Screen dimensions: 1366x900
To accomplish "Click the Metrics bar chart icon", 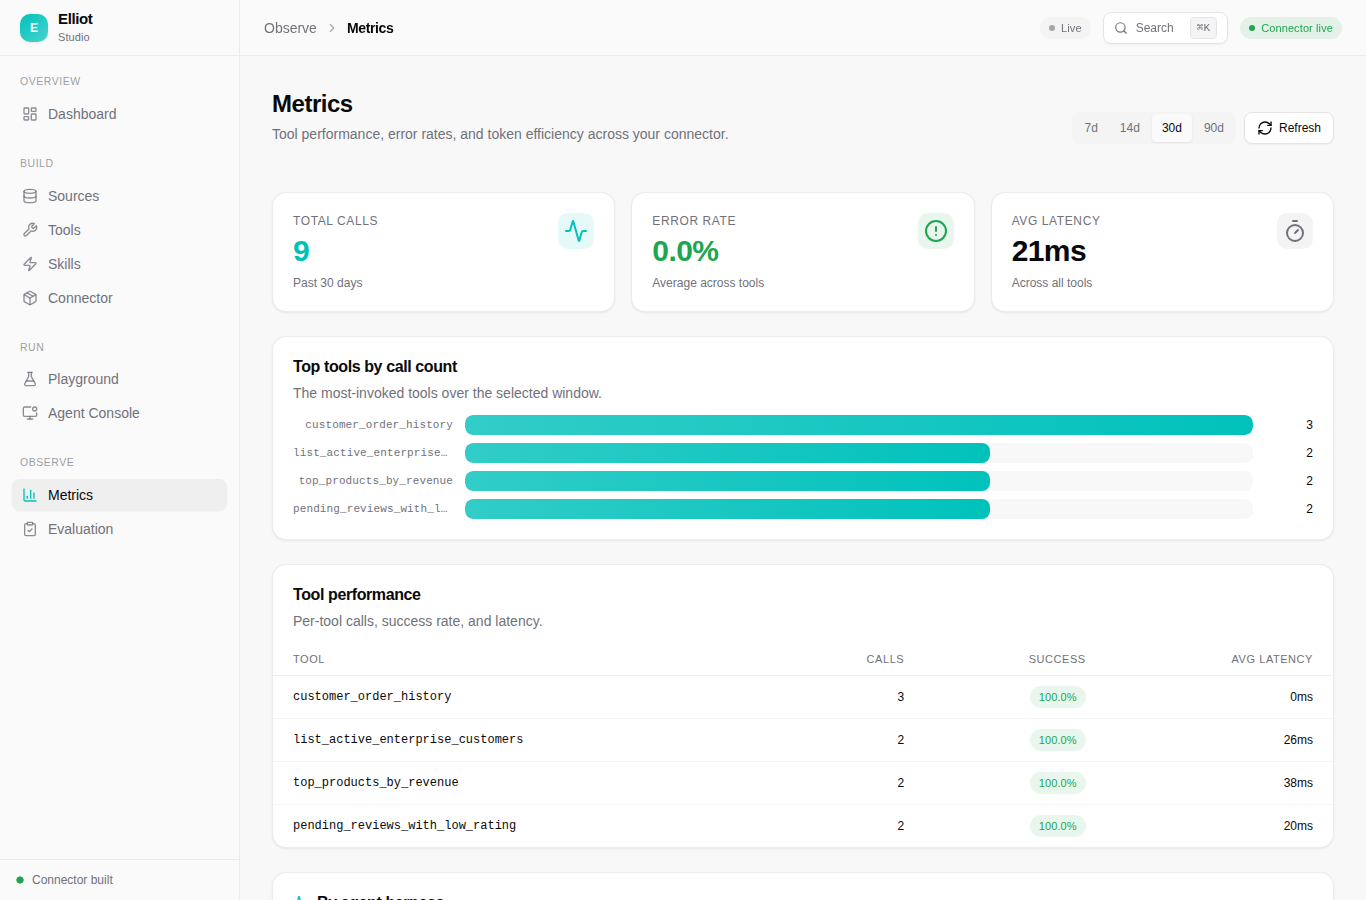I will point(30,495).
